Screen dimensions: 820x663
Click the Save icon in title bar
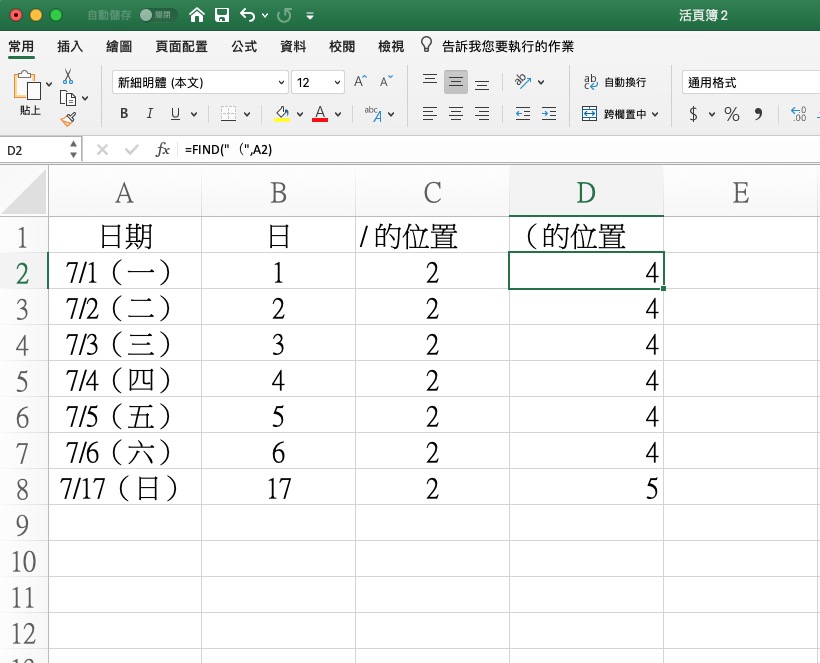(x=222, y=16)
